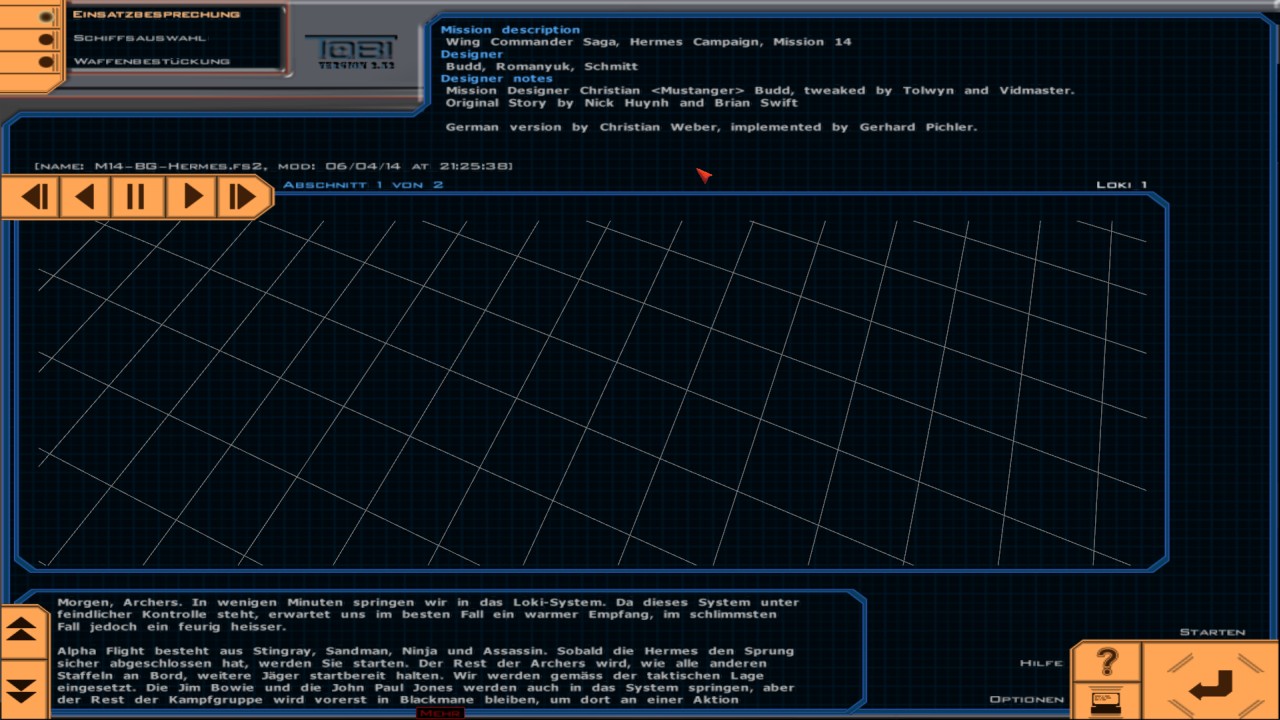Jump to the first briefing stage
Image resolution: width=1280 pixels, height=720 pixels.
point(35,196)
